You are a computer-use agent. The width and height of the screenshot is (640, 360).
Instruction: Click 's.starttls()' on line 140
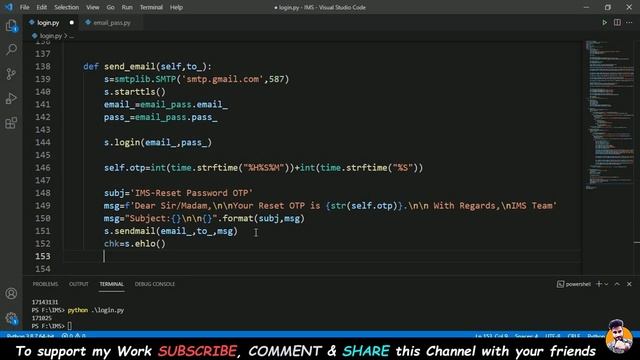pos(135,91)
